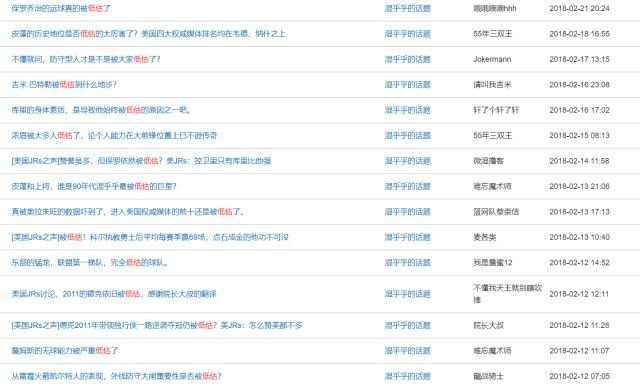Open the thread starting with '真被奥拉朱旺的数据吓到了'

pos(128,212)
